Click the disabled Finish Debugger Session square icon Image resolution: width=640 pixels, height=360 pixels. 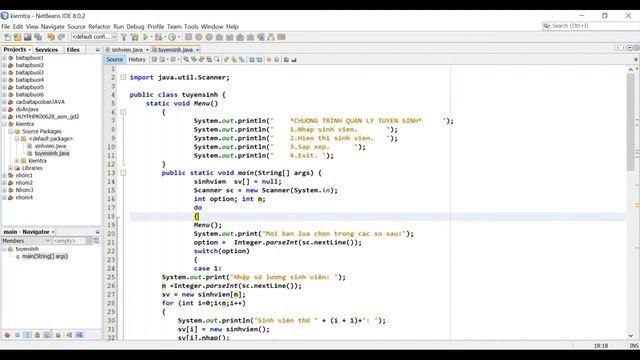(x=188, y=37)
